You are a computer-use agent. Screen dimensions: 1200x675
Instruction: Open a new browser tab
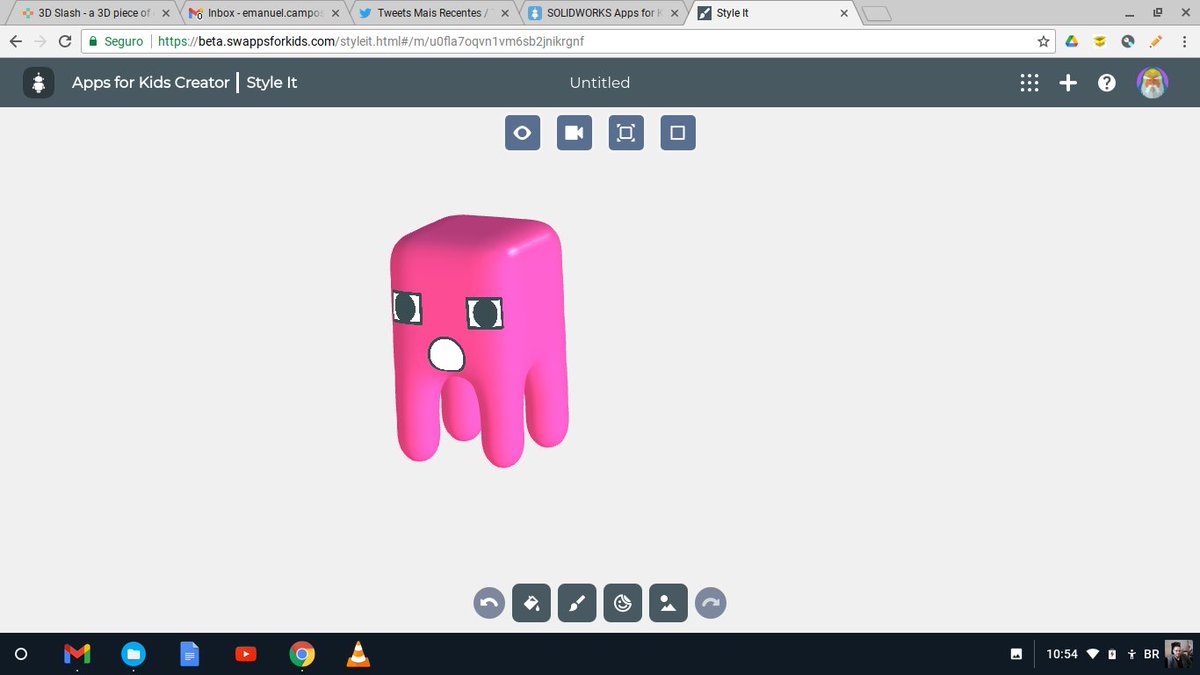click(x=876, y=14)
